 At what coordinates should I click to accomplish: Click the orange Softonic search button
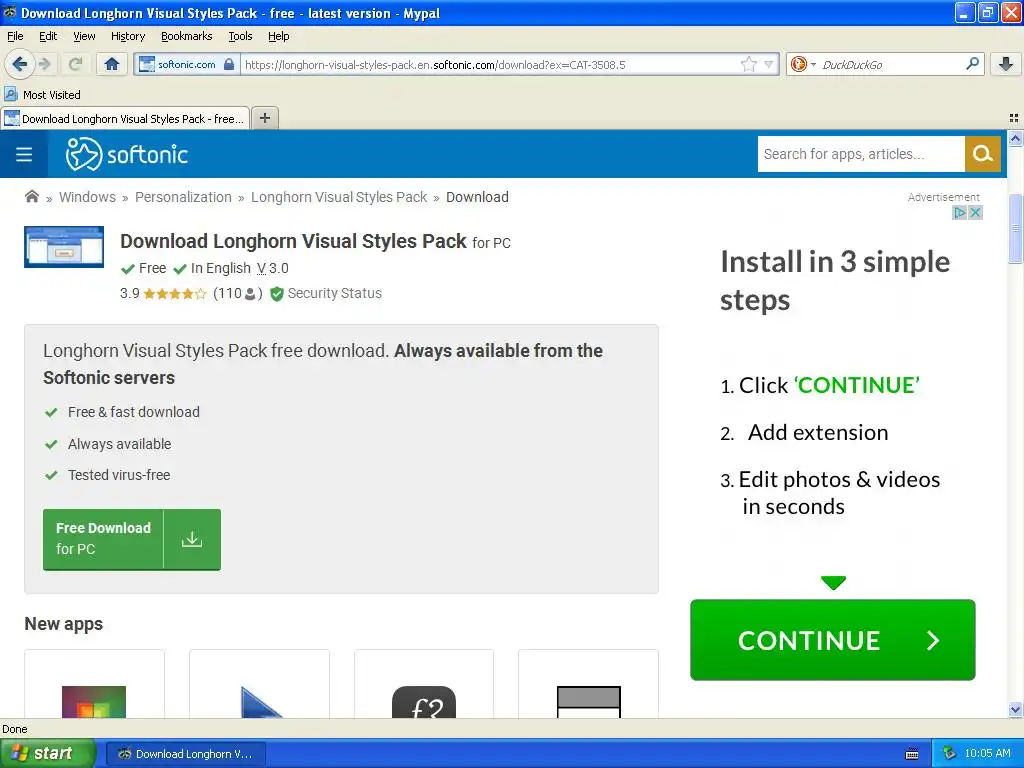click(x=982, y=154)
